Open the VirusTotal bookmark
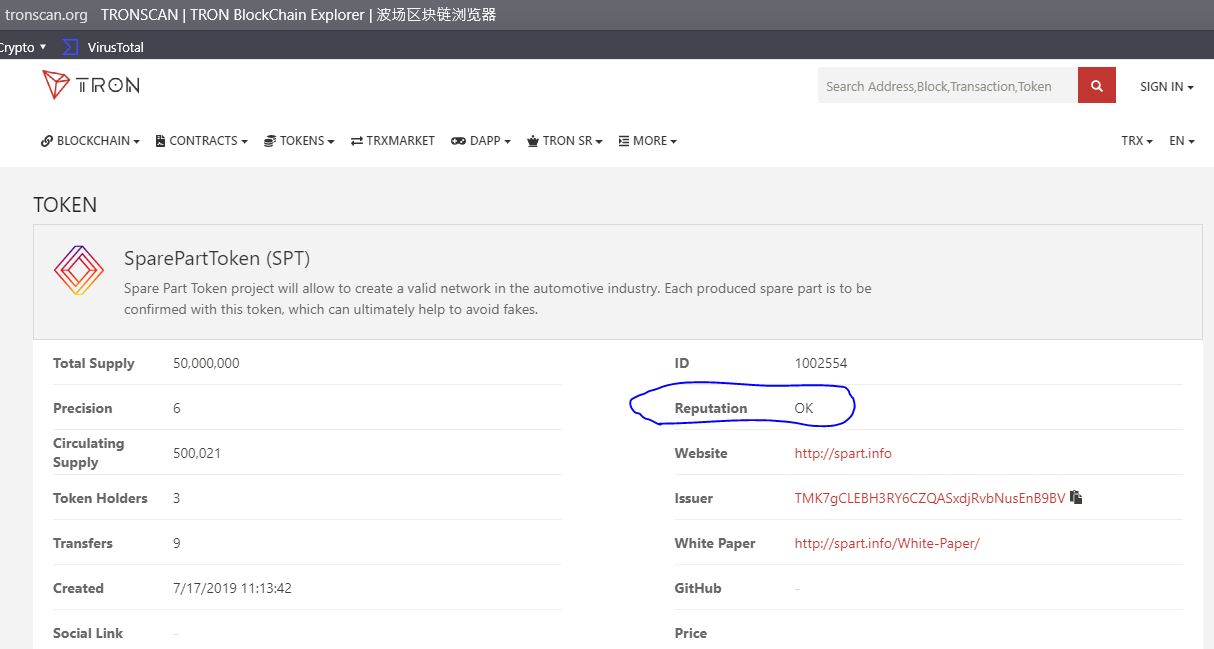Viewport: 1214px width, 649px height. [103, 47]
